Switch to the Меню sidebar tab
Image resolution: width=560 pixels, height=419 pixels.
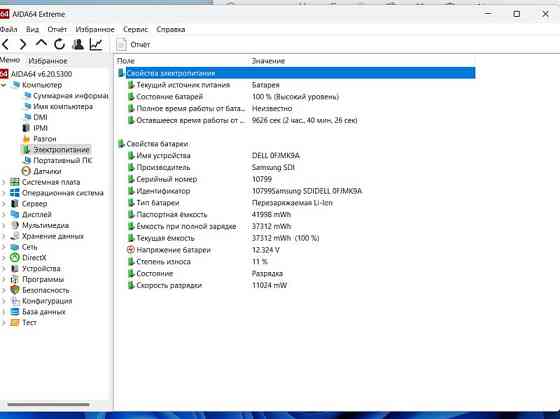click(x=10, y=60)
